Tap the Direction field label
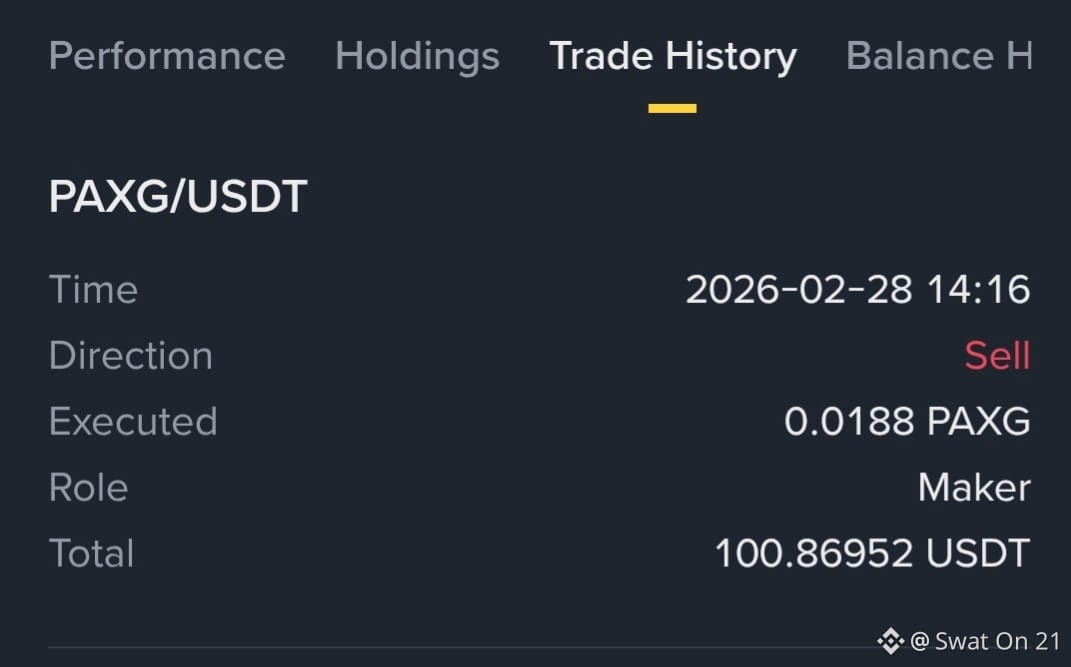Viewport: 1071px width, 667px height. coord(131,356)
